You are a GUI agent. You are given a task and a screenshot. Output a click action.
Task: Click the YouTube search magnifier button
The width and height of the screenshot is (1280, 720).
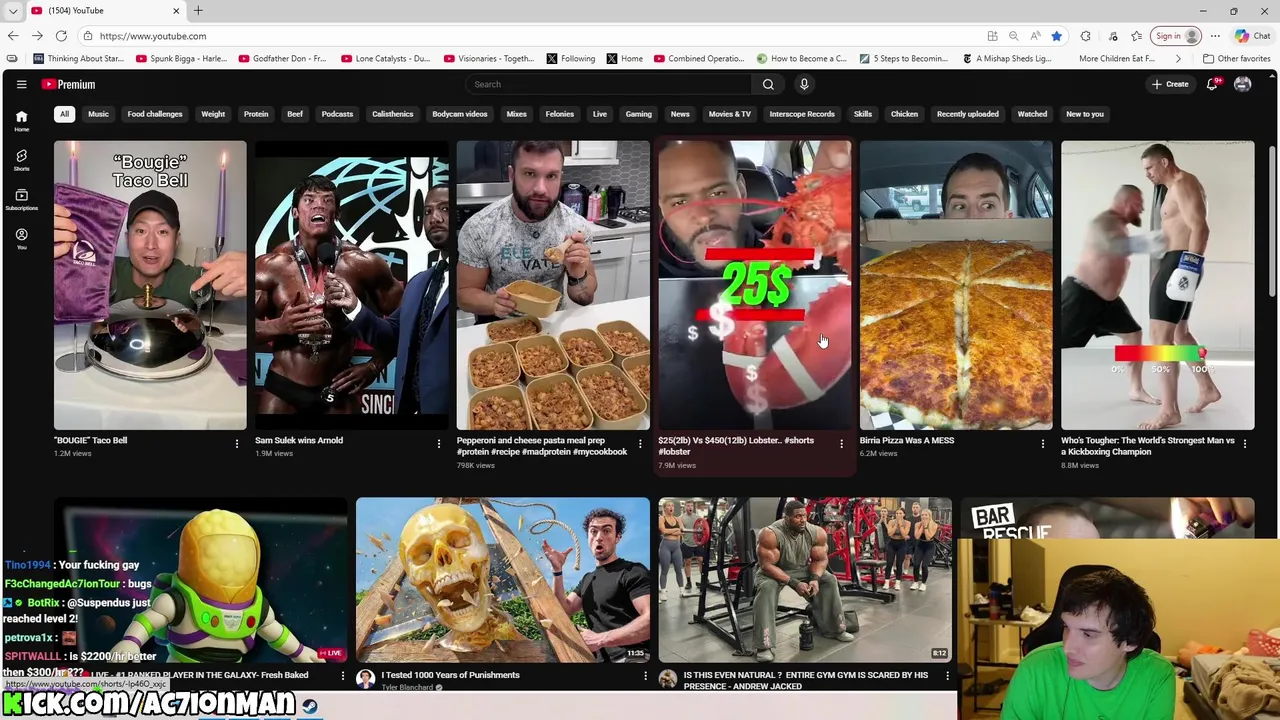[768, 84]
